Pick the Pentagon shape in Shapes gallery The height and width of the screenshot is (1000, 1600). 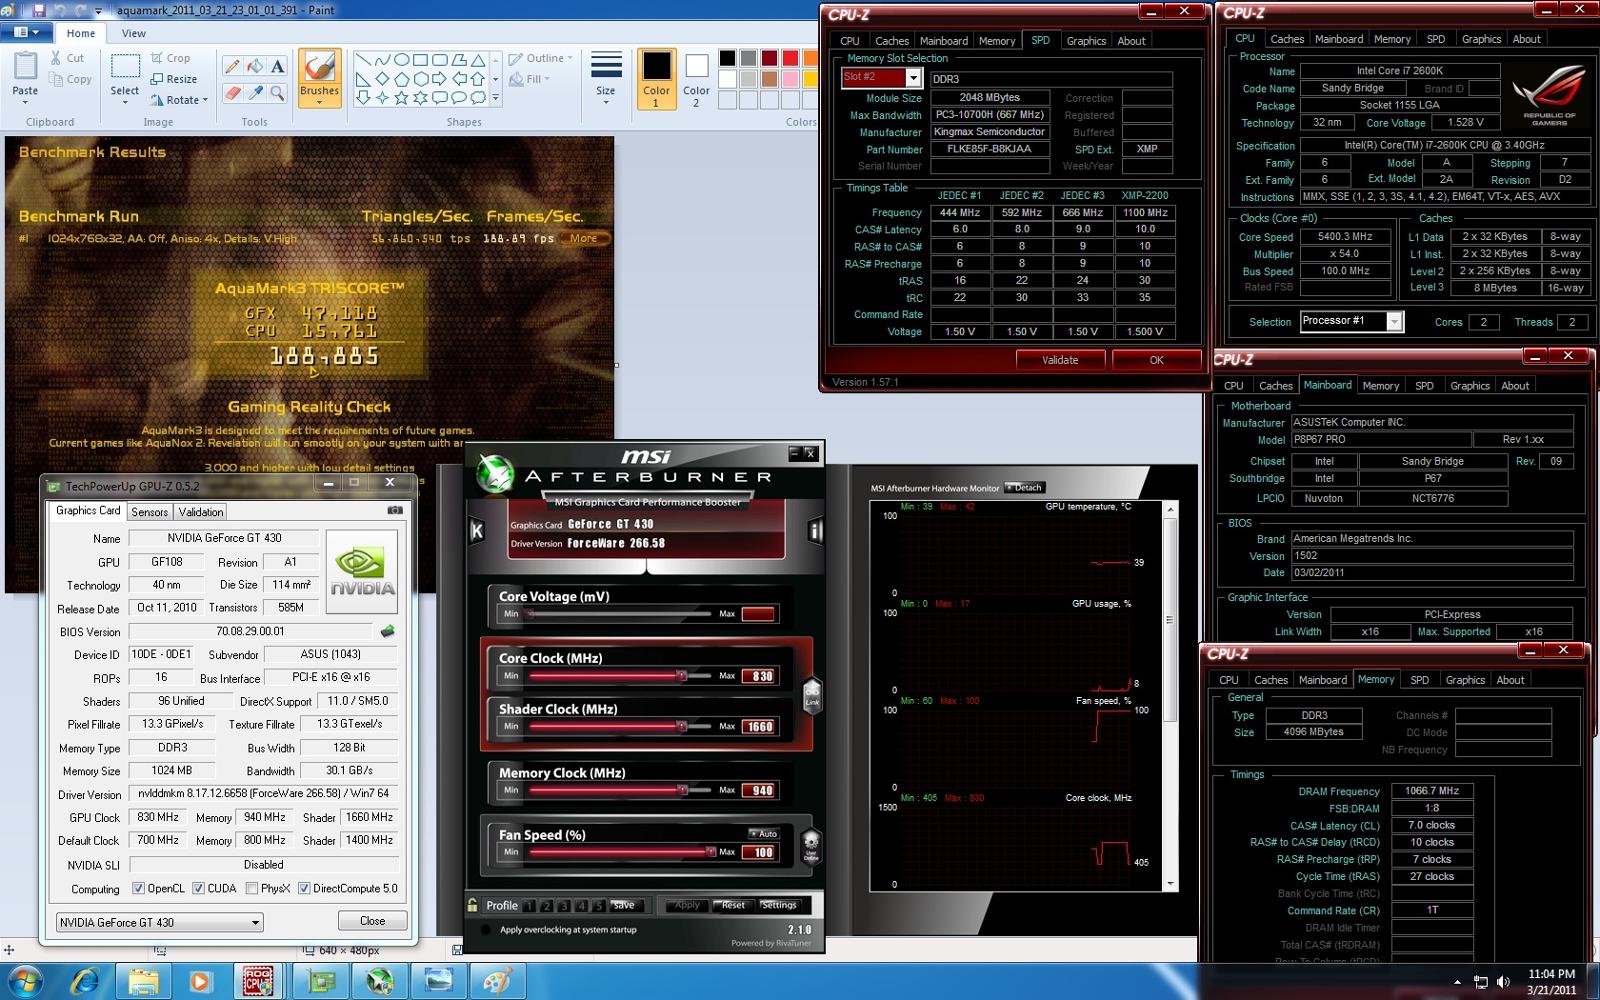(x=401, y=79)
